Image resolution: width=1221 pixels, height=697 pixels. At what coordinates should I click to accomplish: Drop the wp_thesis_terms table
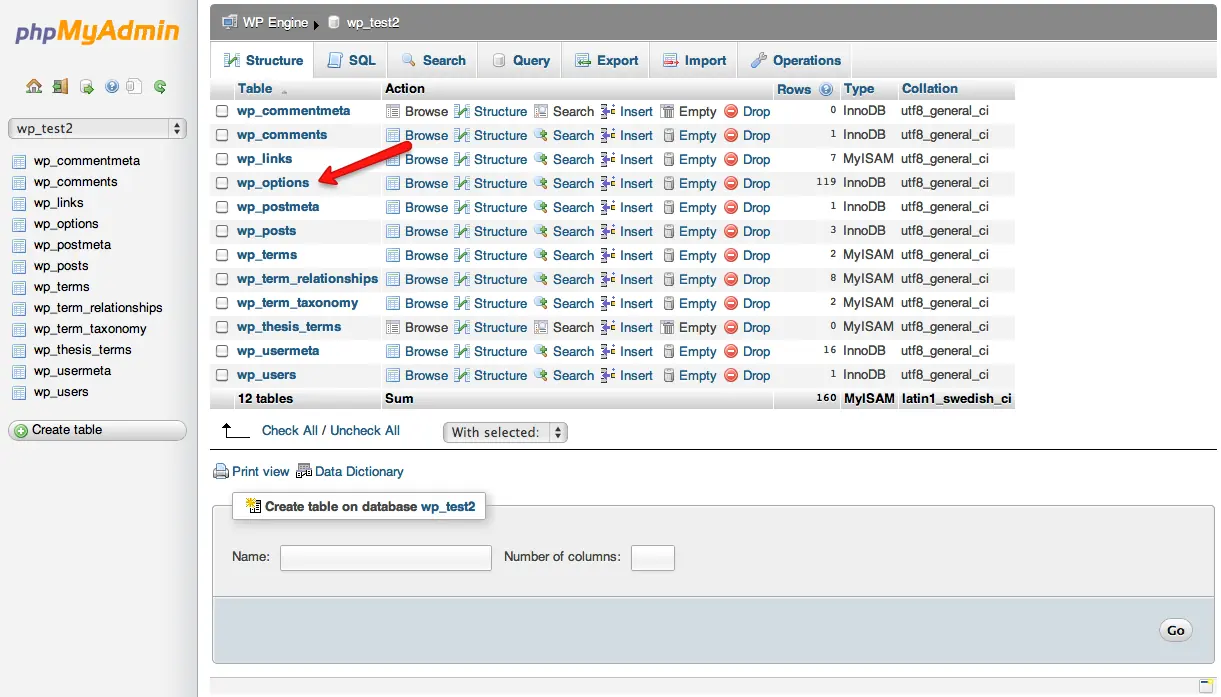point(747,327)
